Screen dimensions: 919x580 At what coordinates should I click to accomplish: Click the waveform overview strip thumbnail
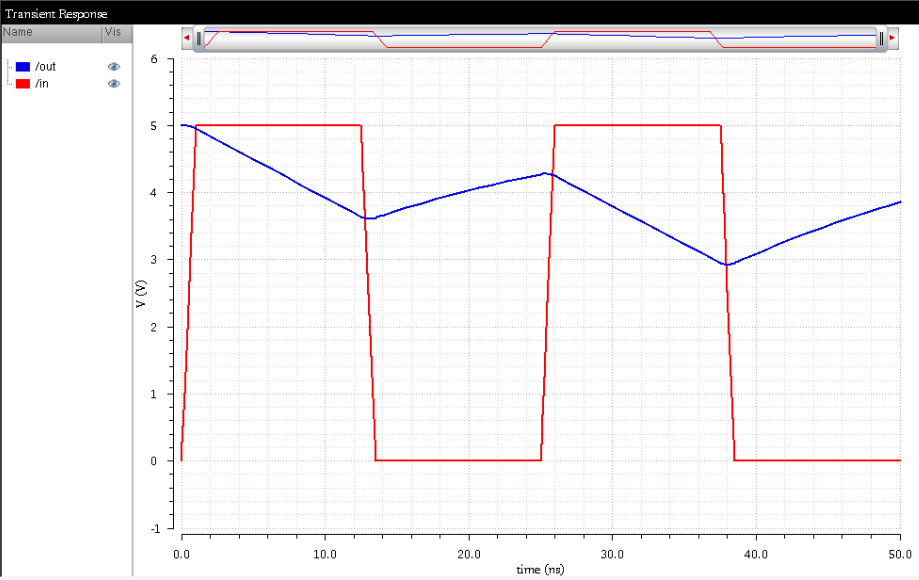pyautogui.click(x=540, y=39)
